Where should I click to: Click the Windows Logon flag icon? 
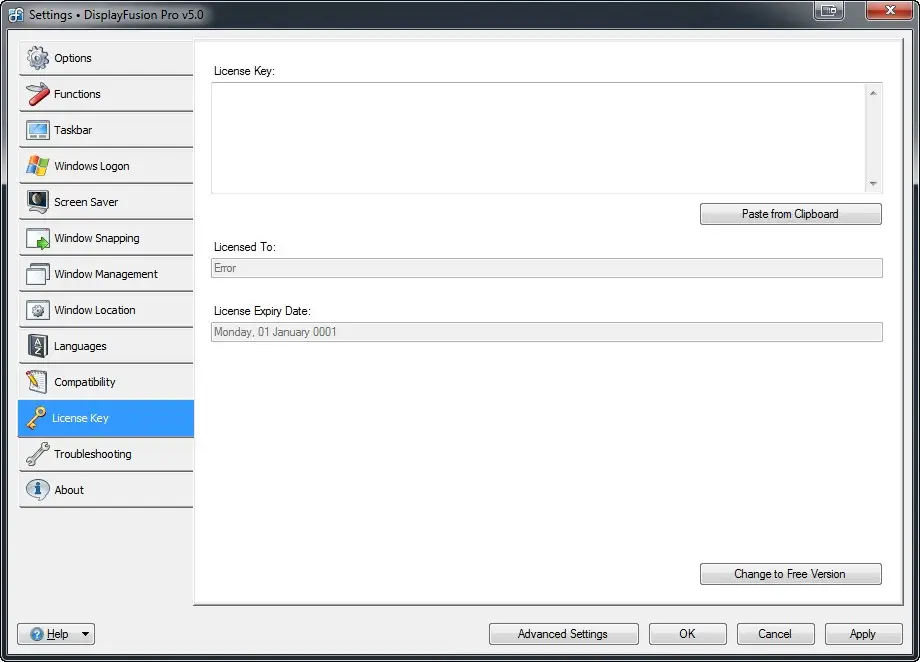pos(38,166)
